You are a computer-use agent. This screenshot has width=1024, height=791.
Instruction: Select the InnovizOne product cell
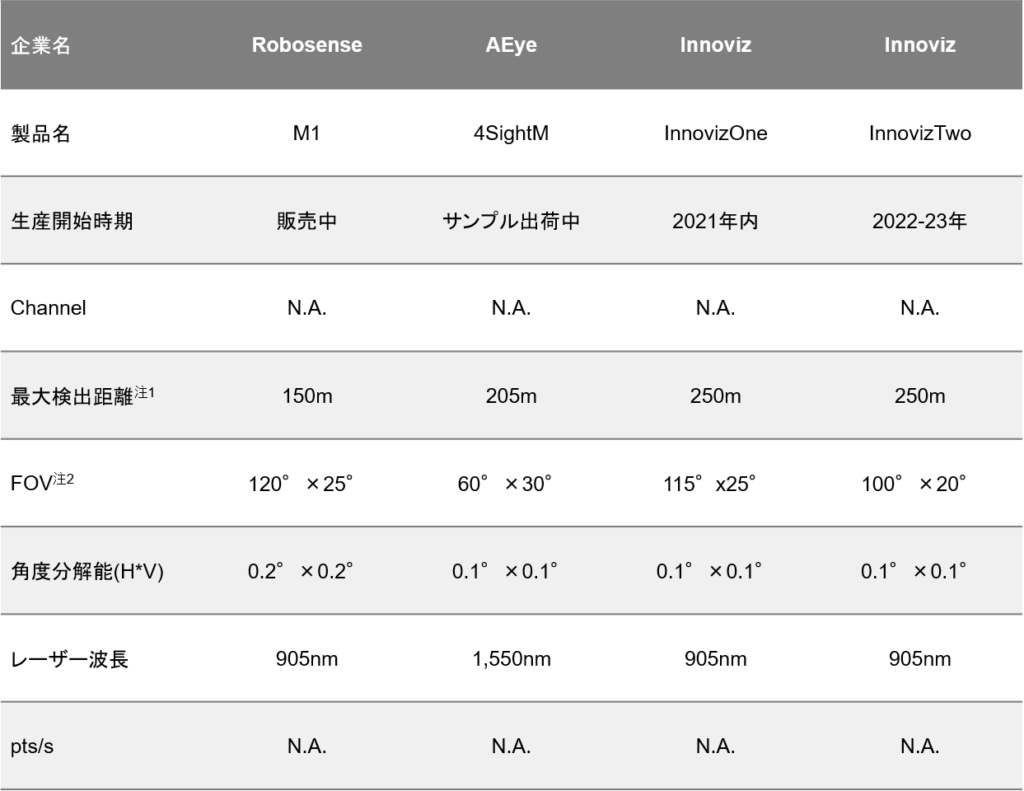tap(715, 133)
